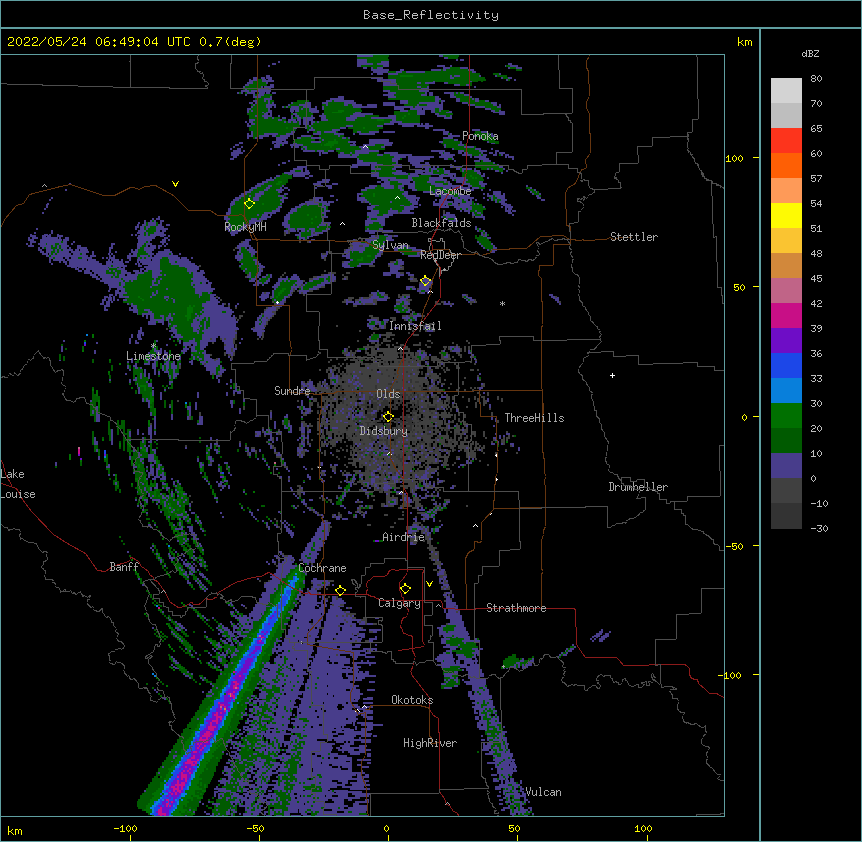Click the Ponoka city label
The width and height of the screenshot is (862, 842).
point(480,136)
